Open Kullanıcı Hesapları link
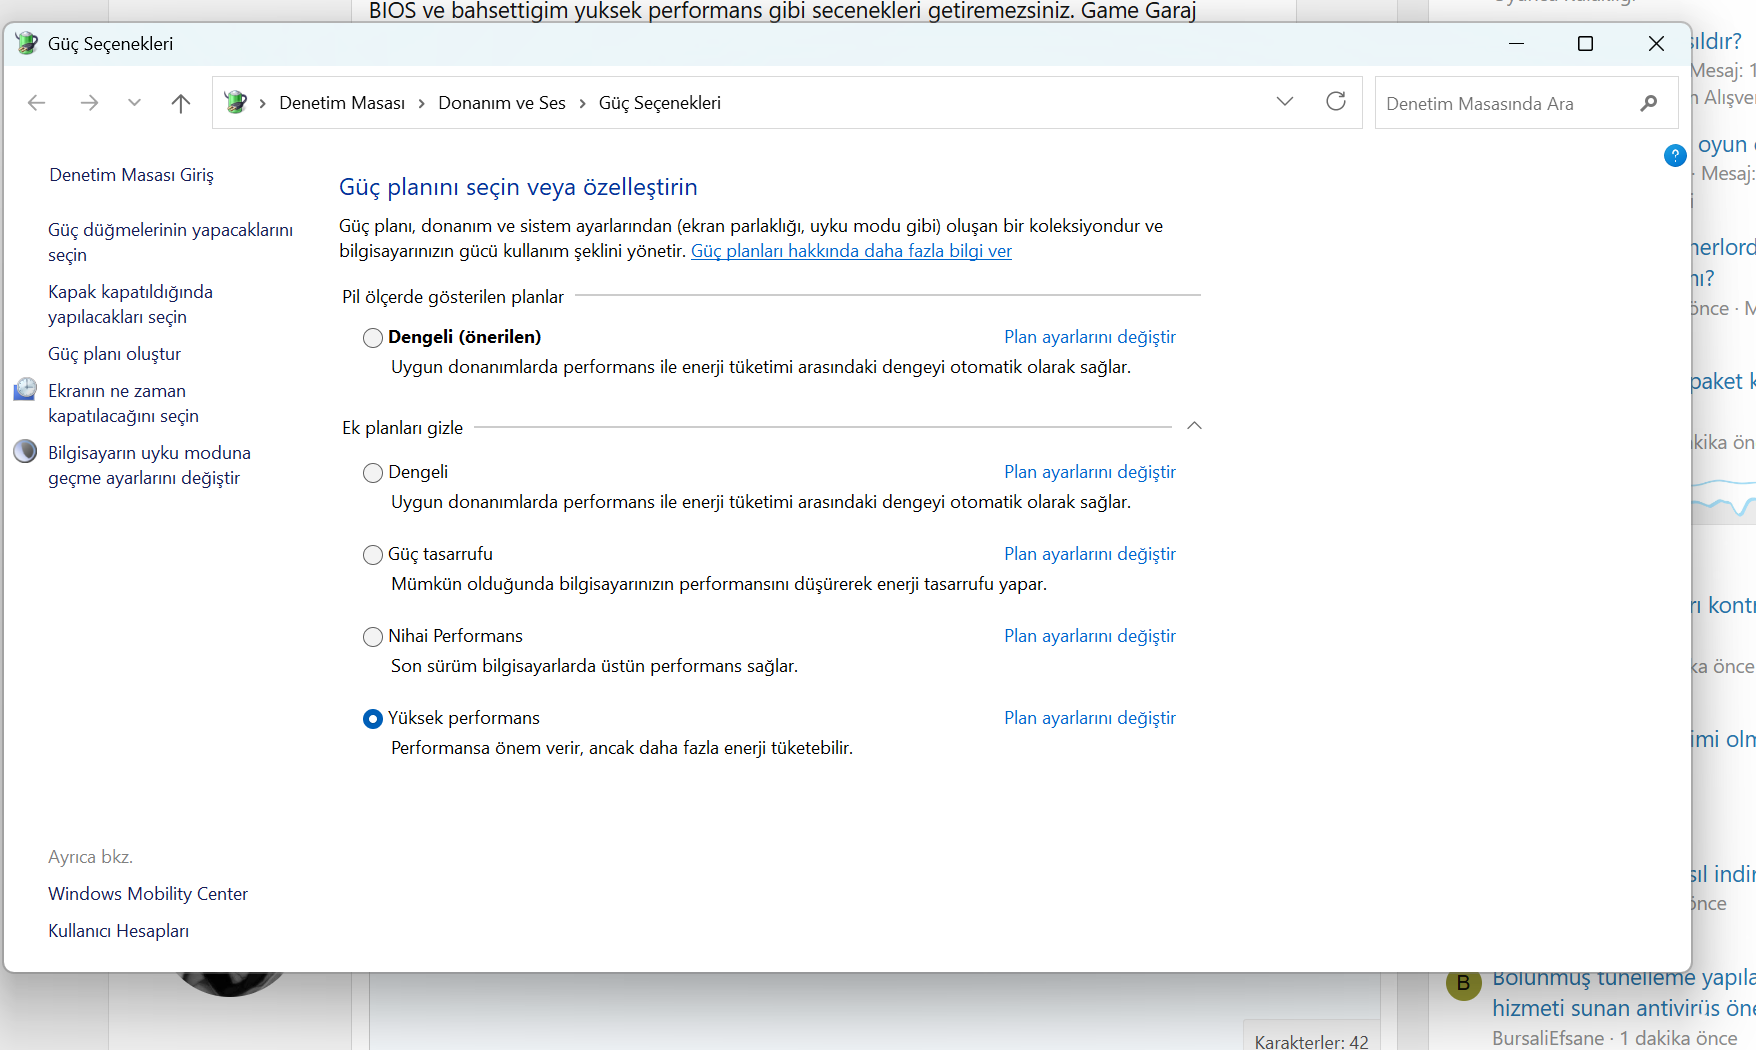The width and height of the screenshot is (1756, 1050). coord(119,931)
